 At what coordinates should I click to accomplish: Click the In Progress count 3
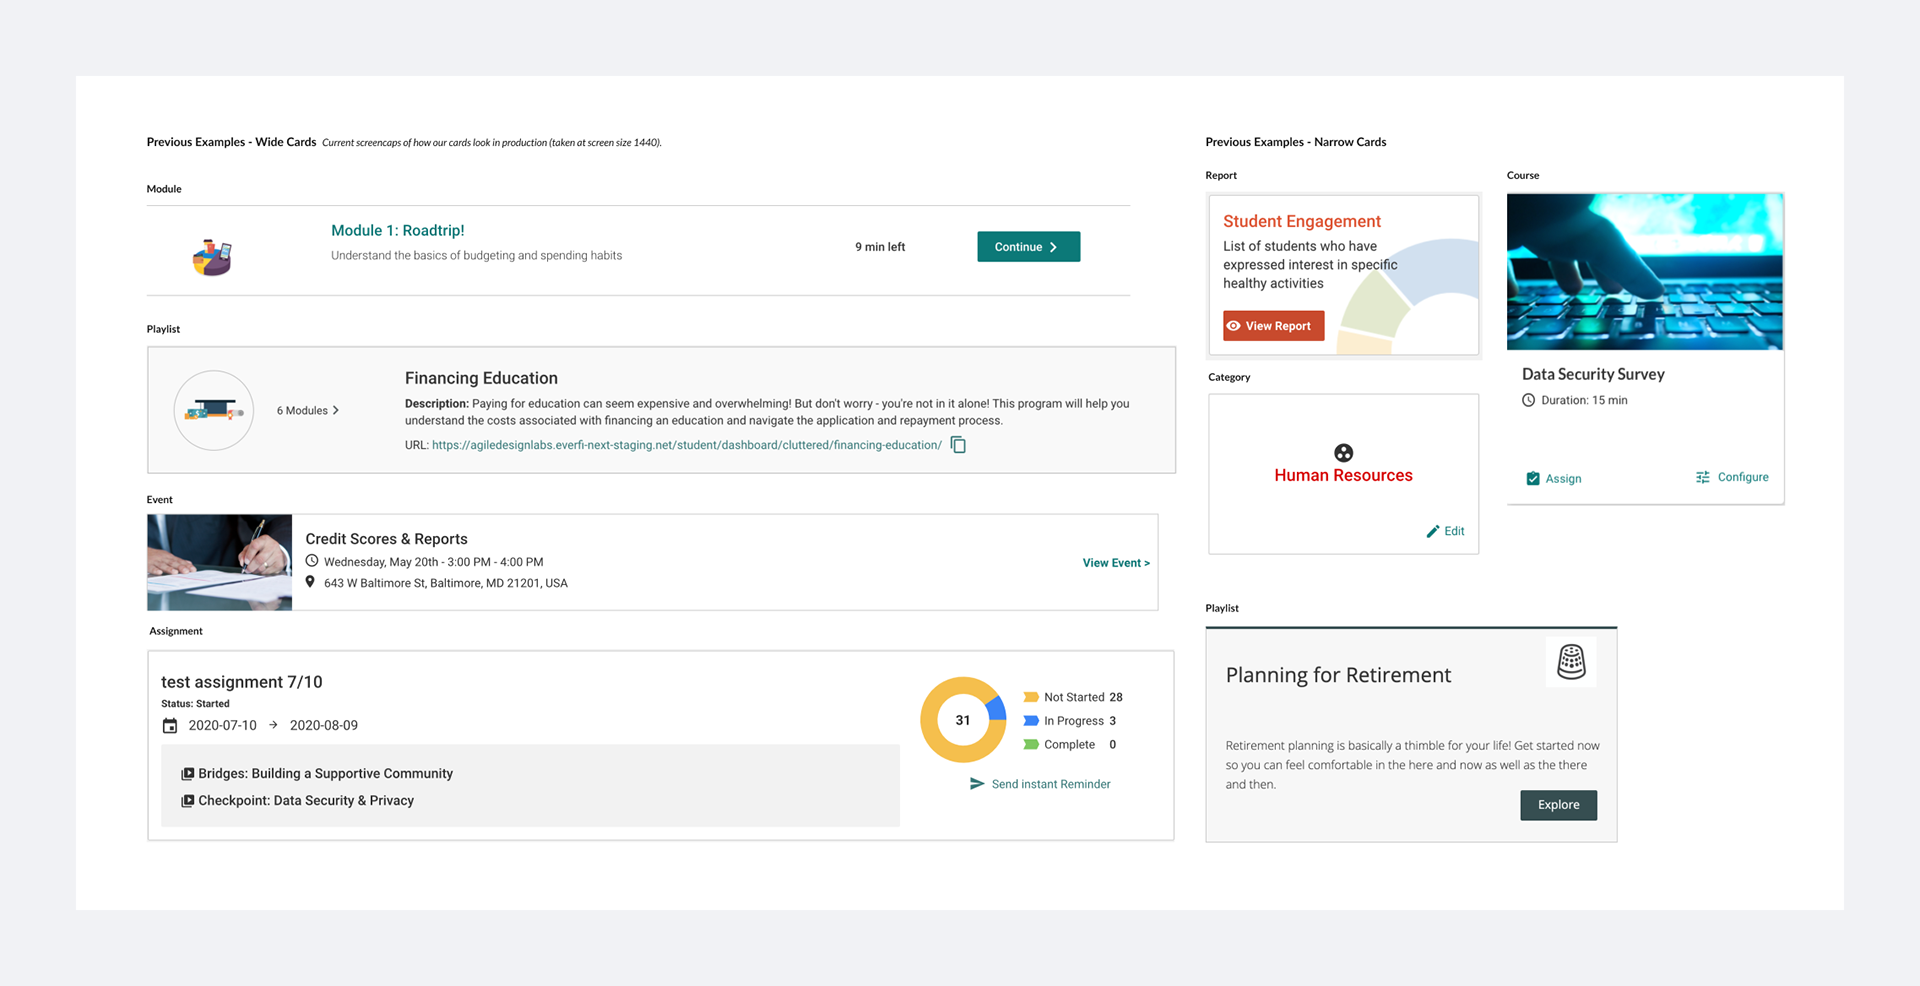tap(1112, 721)
